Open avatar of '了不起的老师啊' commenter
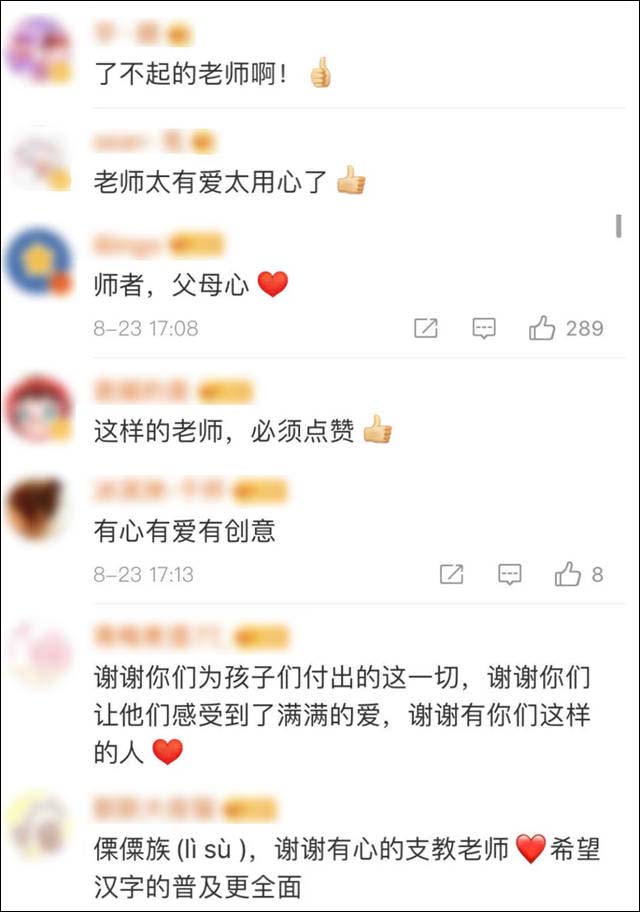This screenshot has width=640, height=912. click(38, 49)
